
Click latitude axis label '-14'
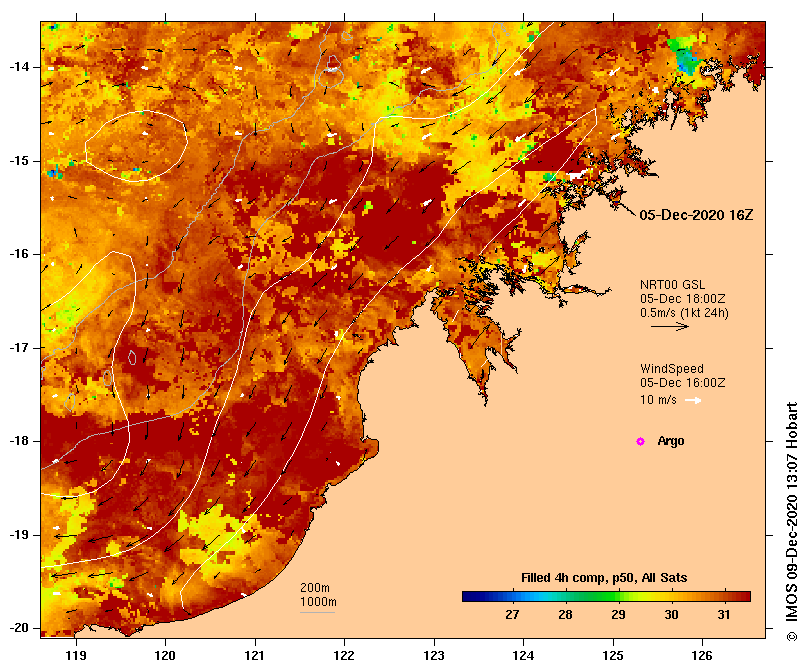(x=20, y=67)
